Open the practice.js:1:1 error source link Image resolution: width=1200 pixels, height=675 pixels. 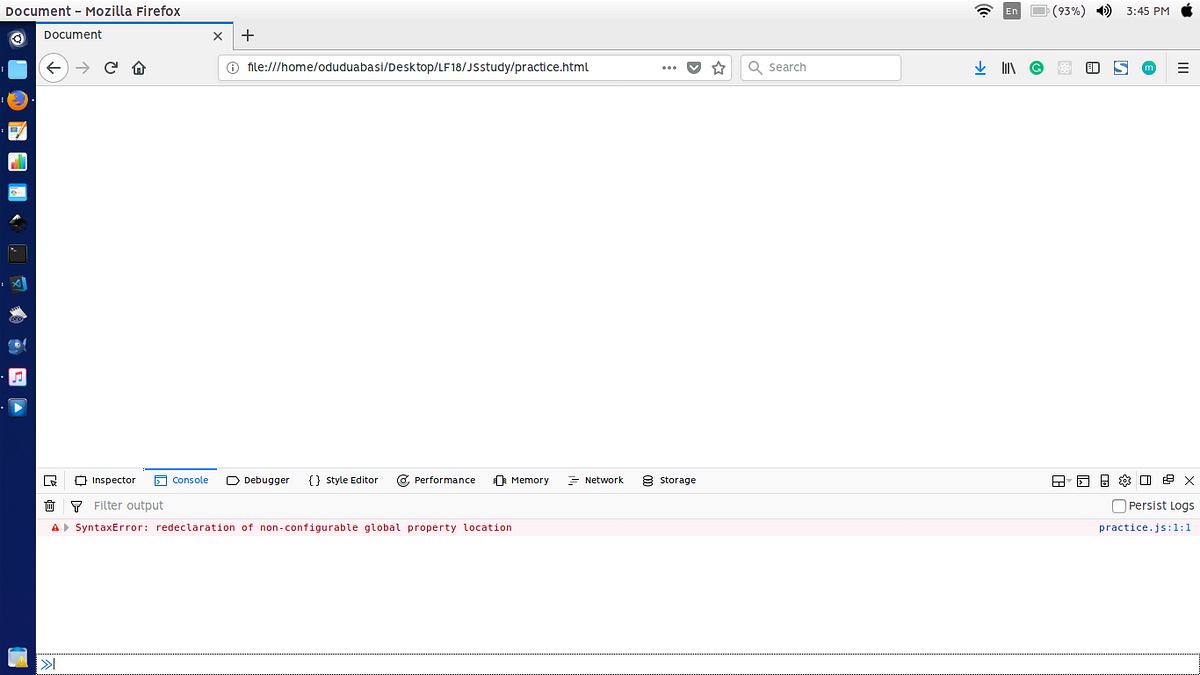click(1144, 527)
